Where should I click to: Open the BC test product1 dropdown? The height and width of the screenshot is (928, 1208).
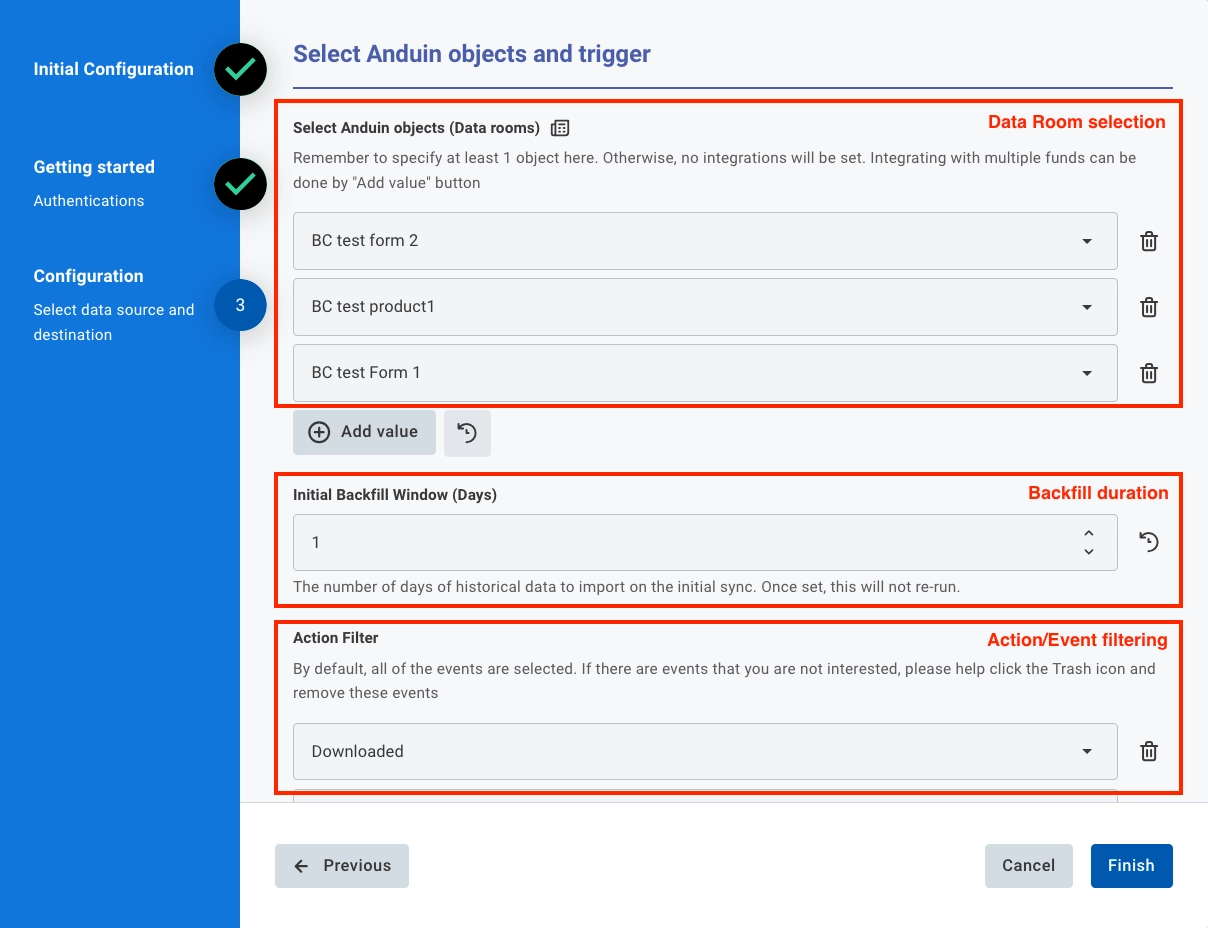(x=705, y=307)
